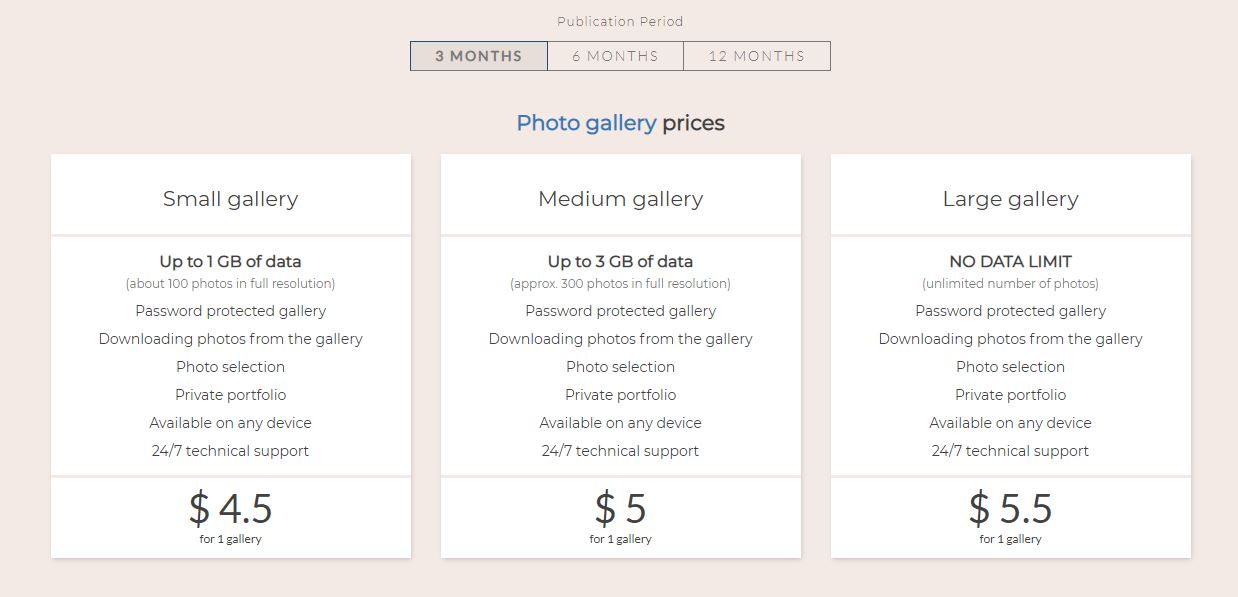The width and height of the screenshot is (1238, 597).
Task: Select the Medium gallery plan heading
Action: point(621,199)
